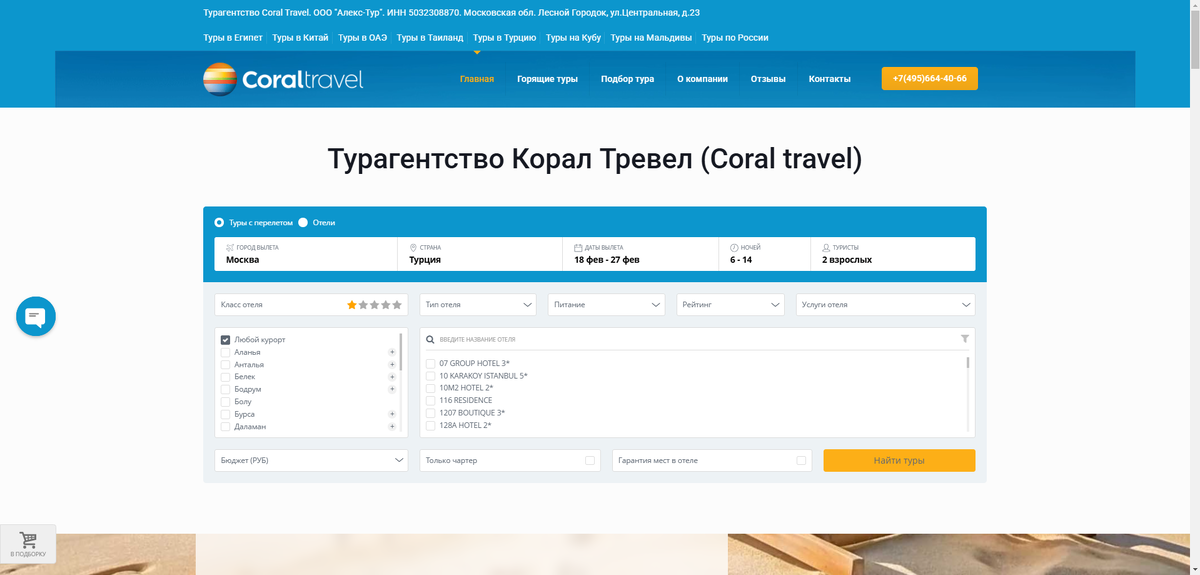Open the 'Туры в Египет' link
Image resolution: width=1200 pixels, height=575 pixels.
coord(233,38)
